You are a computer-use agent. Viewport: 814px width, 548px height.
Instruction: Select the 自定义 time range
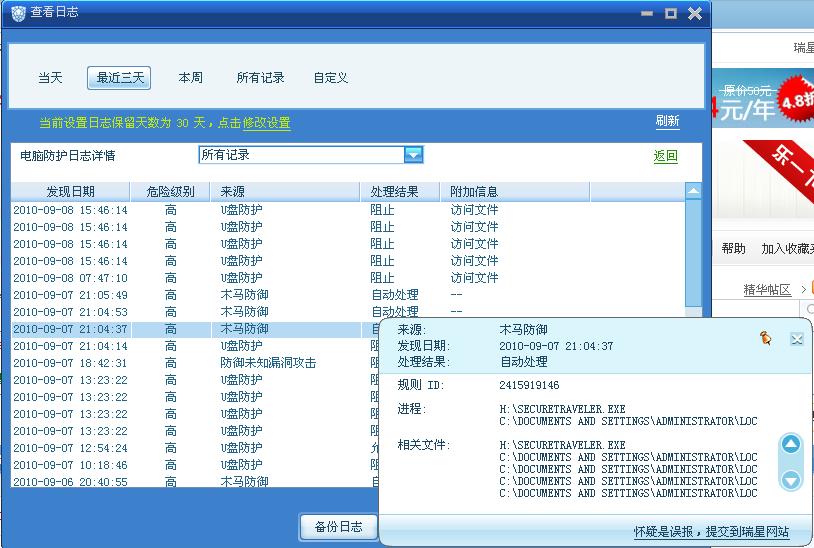pos(331,78)
